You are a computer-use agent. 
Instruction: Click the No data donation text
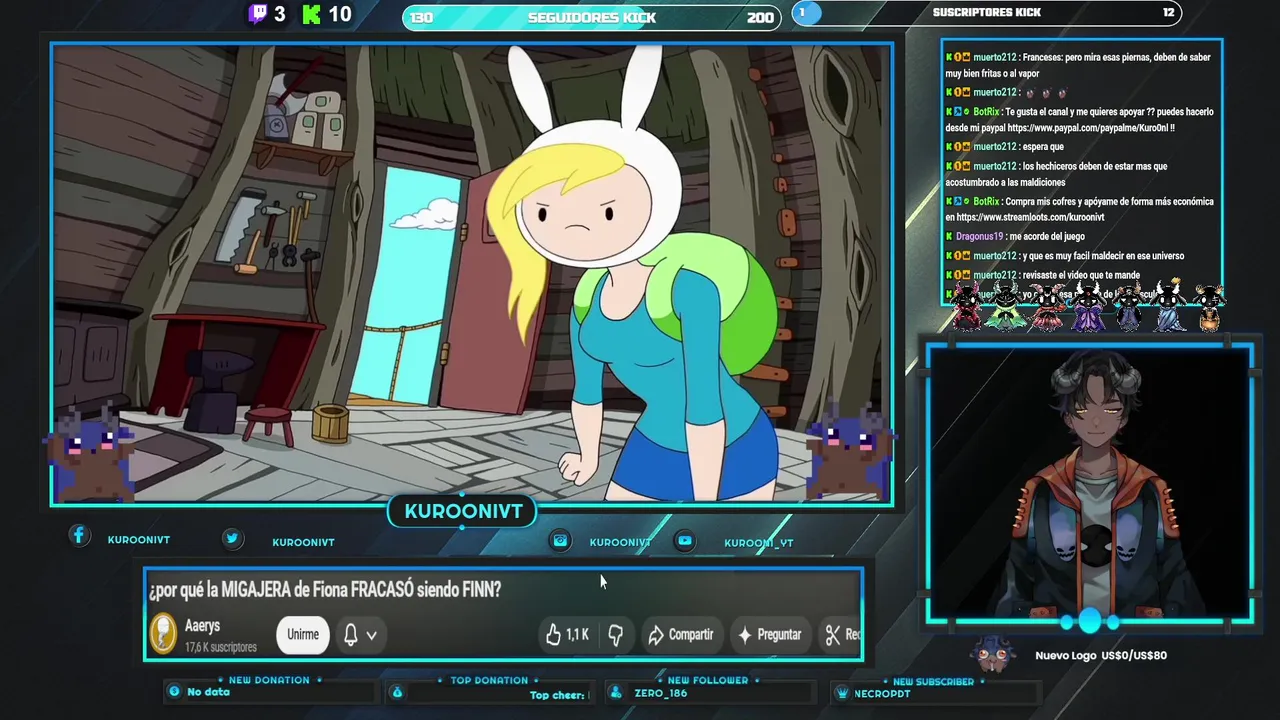pos(208,692)
